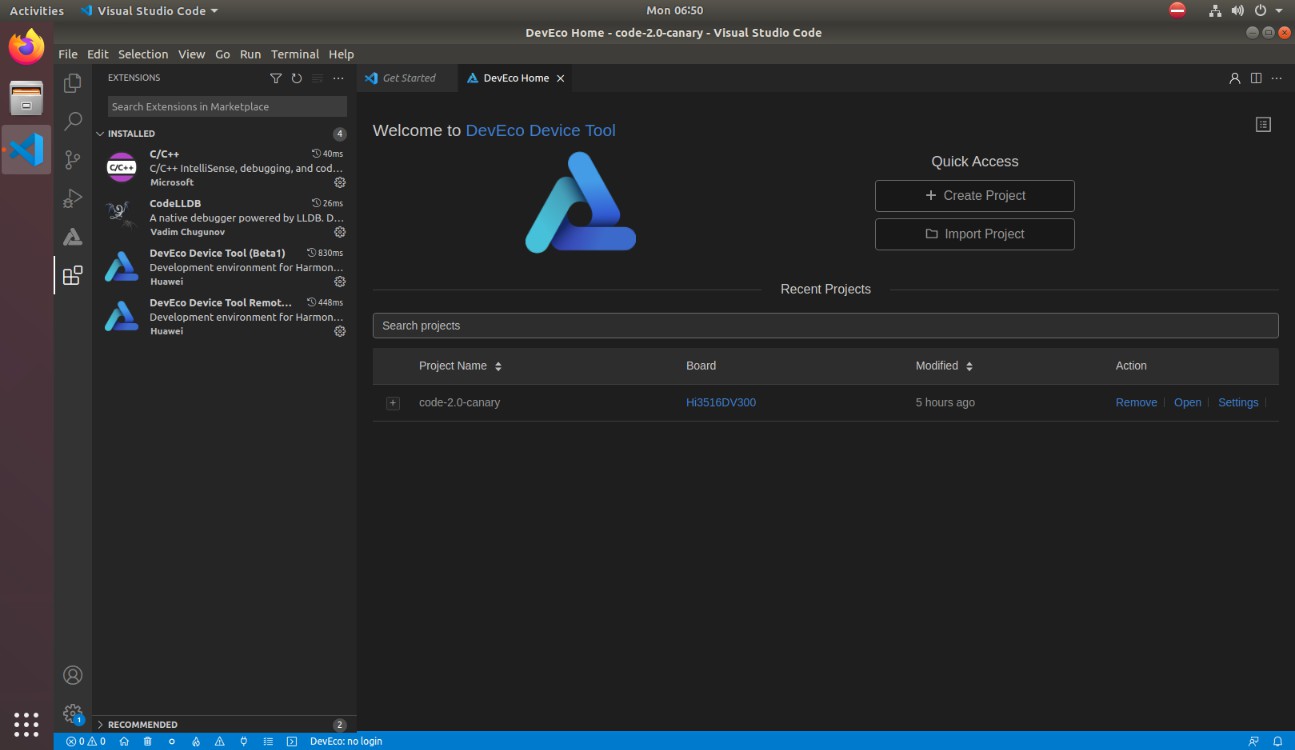Sort projects by Modified
Screen dimensions: 1295x750
(969, 366)
